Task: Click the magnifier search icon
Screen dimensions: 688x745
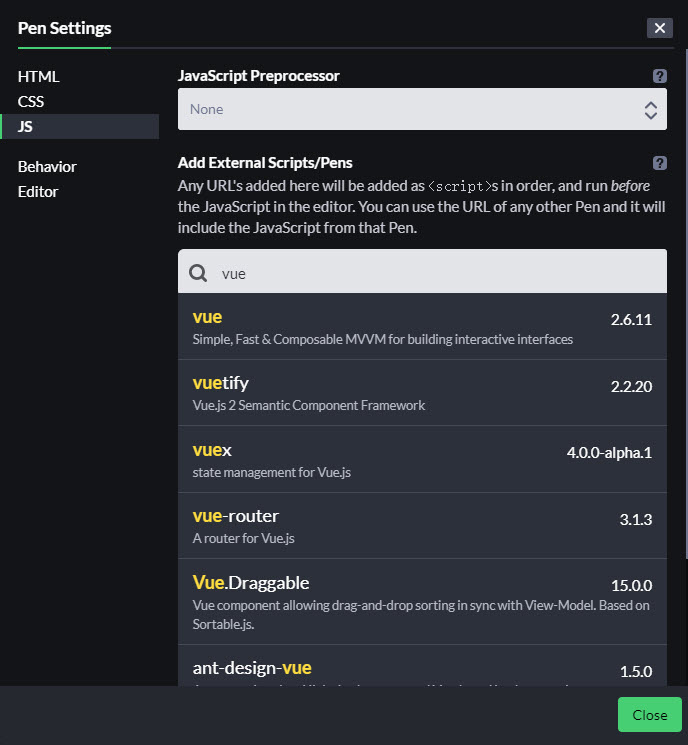Action: pyautogui.click(x=198, y=273)
